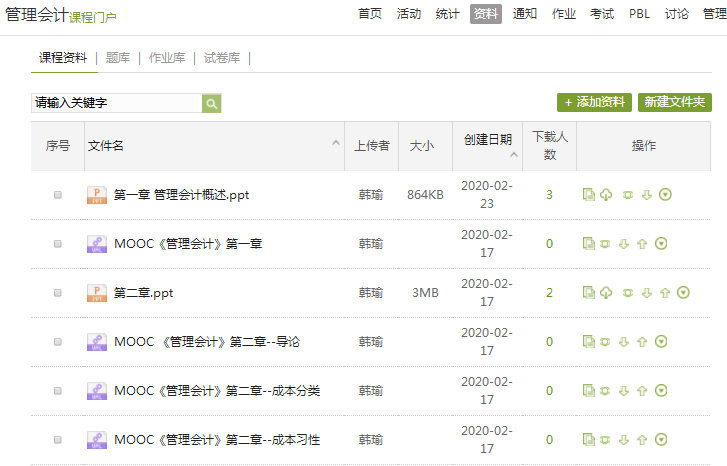Click the copy icon for 第一章 管理会计概述.ppt
727x466 pixels.
(589, 194)
